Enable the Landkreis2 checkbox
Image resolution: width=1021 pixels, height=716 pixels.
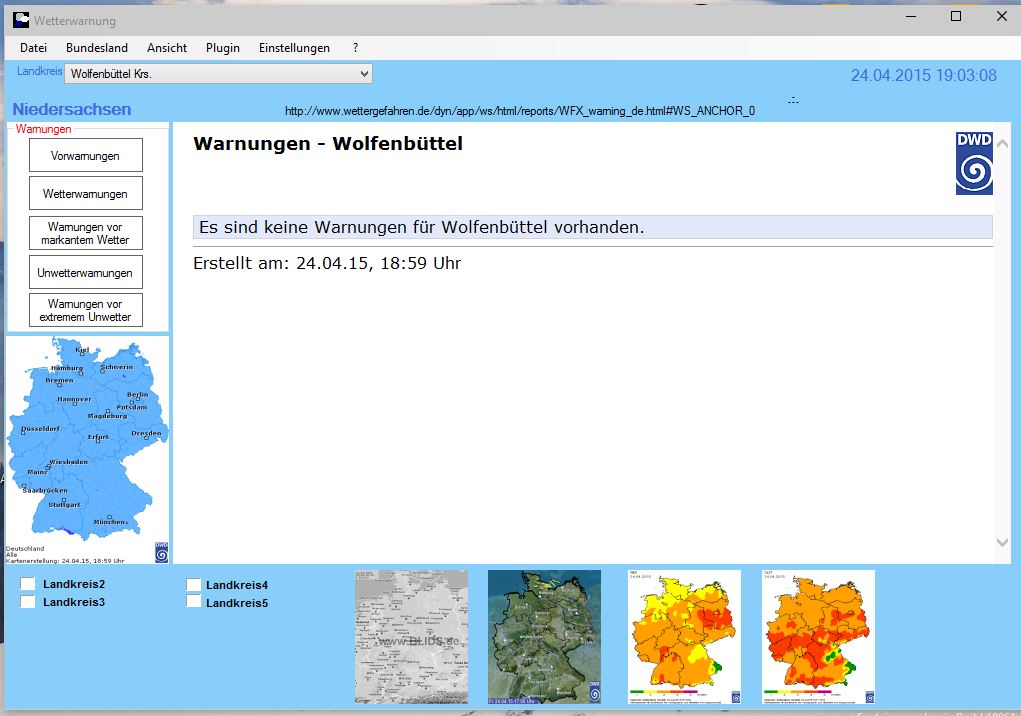click(x=28, y=584)
